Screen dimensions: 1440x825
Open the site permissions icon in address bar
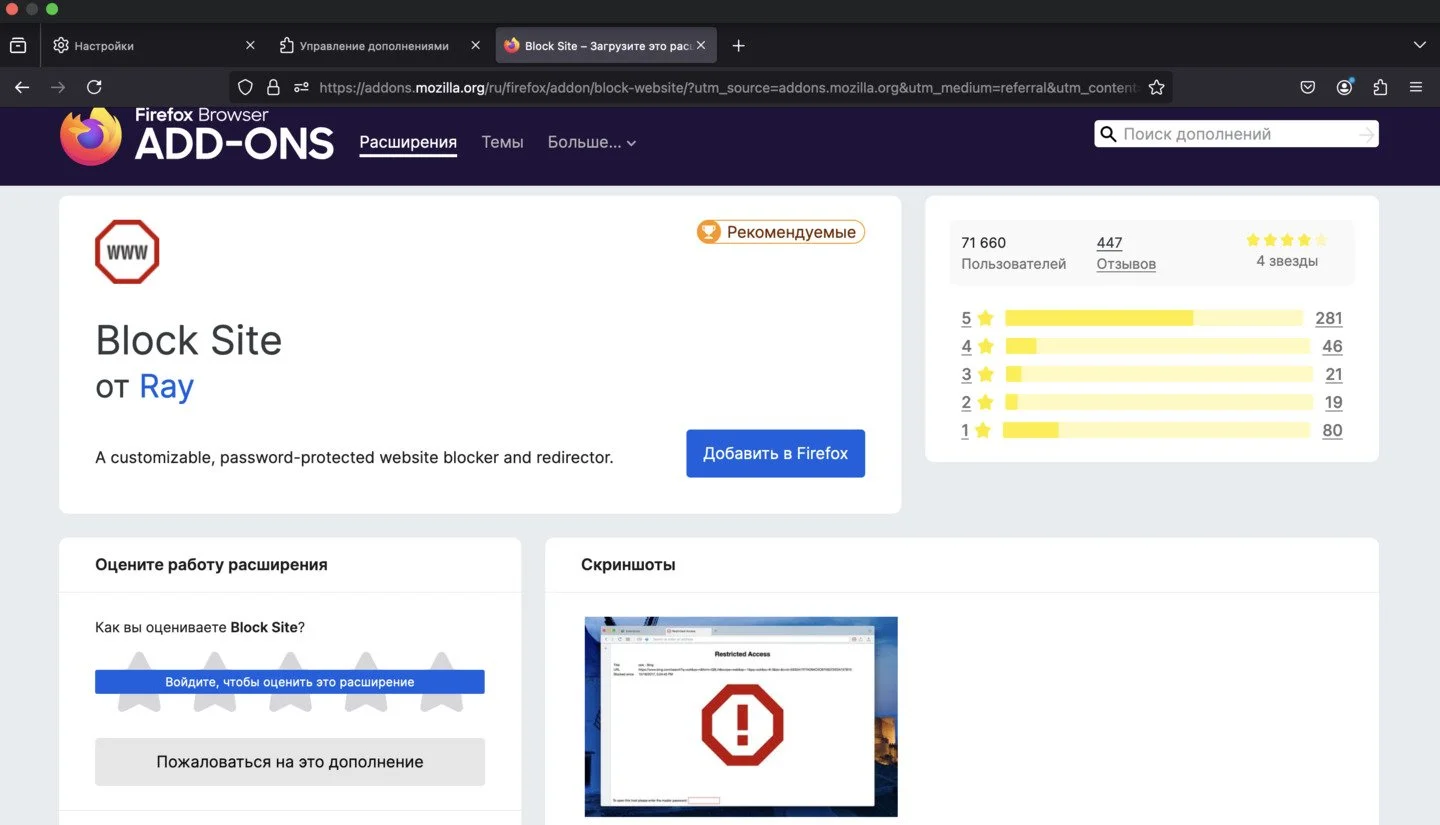[x=301, y=87]
